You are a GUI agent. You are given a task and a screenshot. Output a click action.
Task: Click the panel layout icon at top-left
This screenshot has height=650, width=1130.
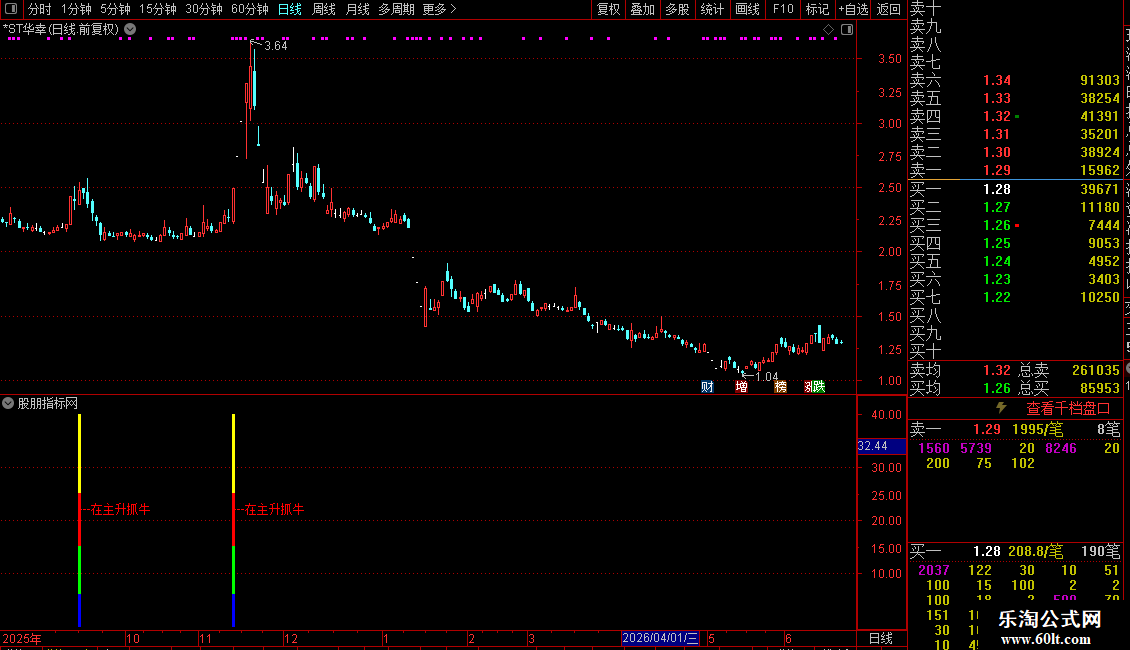coord(11,9)
